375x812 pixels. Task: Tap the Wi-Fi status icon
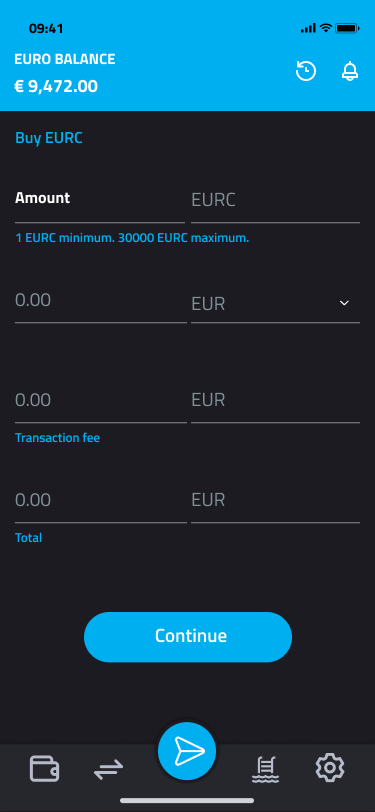(x=325, y=28)
